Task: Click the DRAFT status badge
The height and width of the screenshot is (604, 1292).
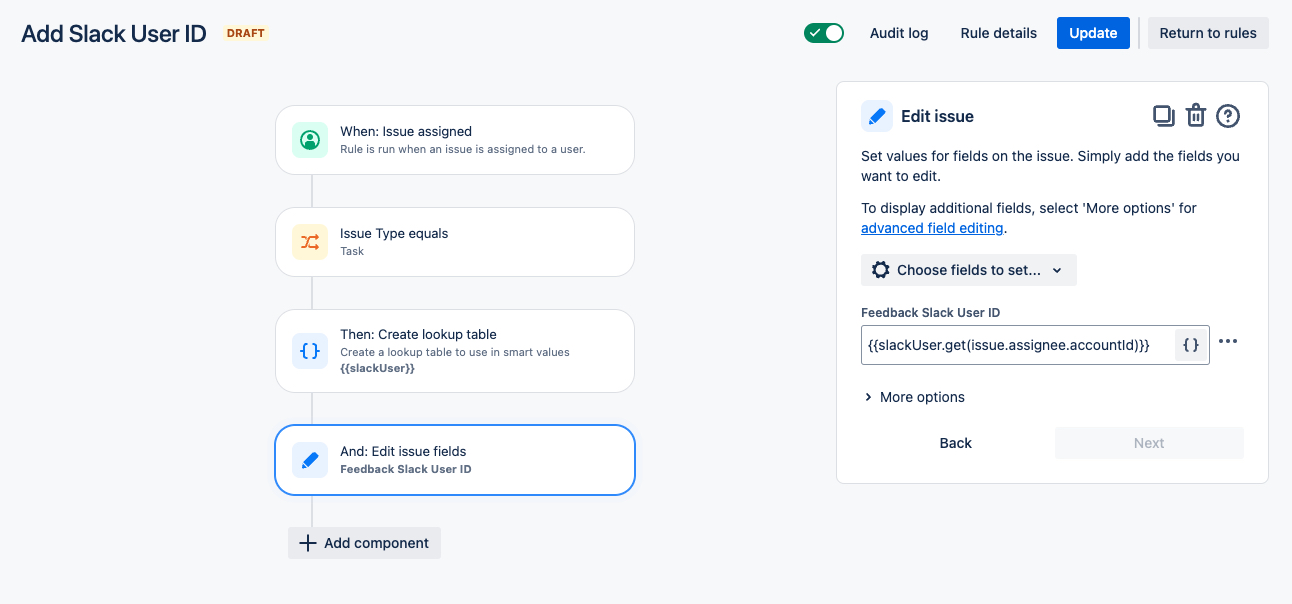Action: (246, 33)
